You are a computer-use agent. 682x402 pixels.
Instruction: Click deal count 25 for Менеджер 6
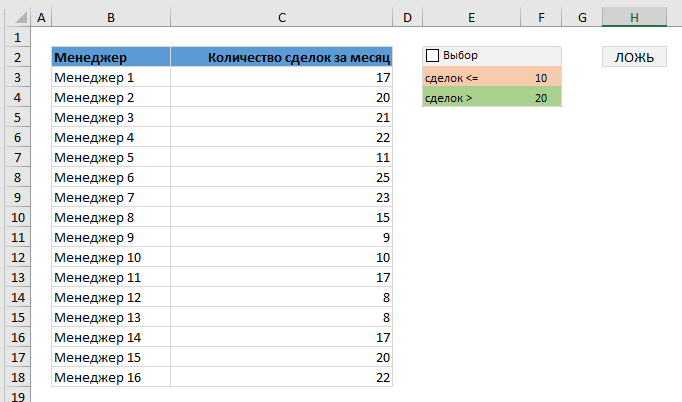(281, 177)
